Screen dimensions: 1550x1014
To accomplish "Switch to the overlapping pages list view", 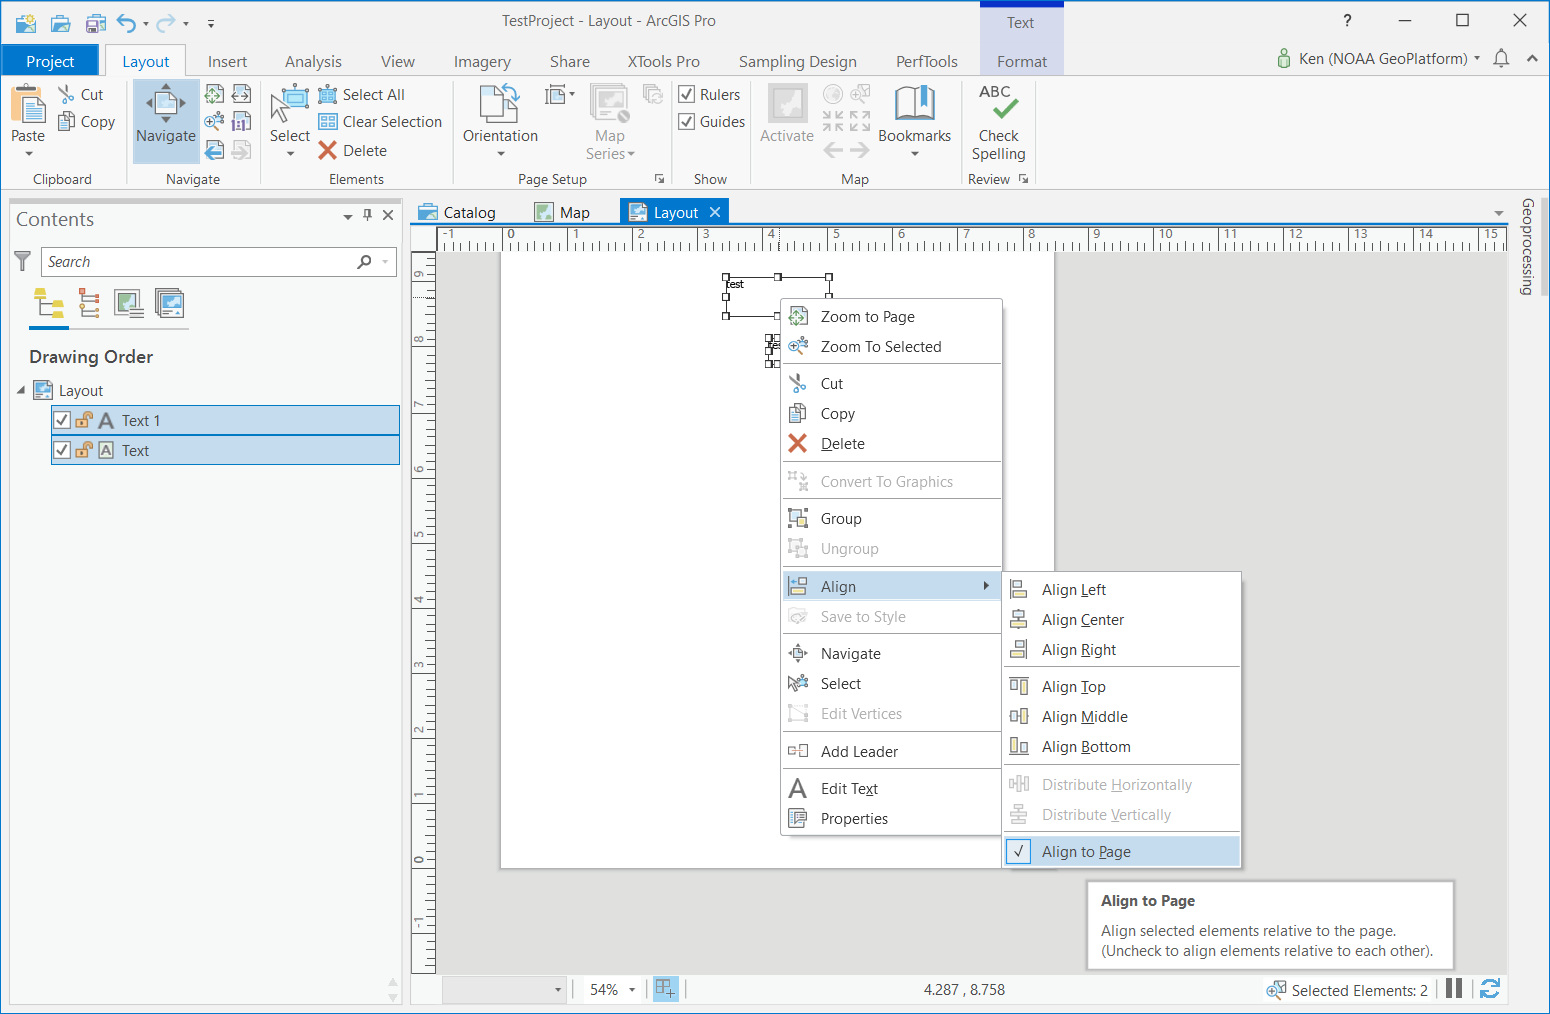I will (x=169, y=303).
